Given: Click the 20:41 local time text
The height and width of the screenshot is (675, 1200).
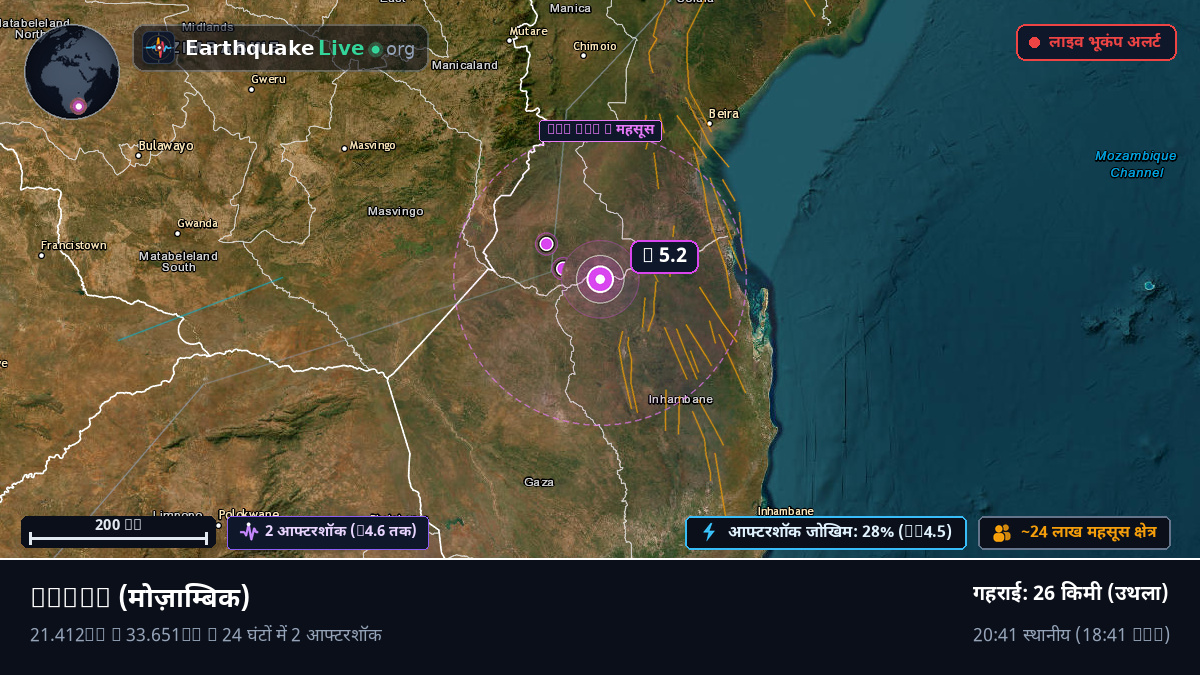Looking at the screenshot, I should click(x=1071, y=635).
